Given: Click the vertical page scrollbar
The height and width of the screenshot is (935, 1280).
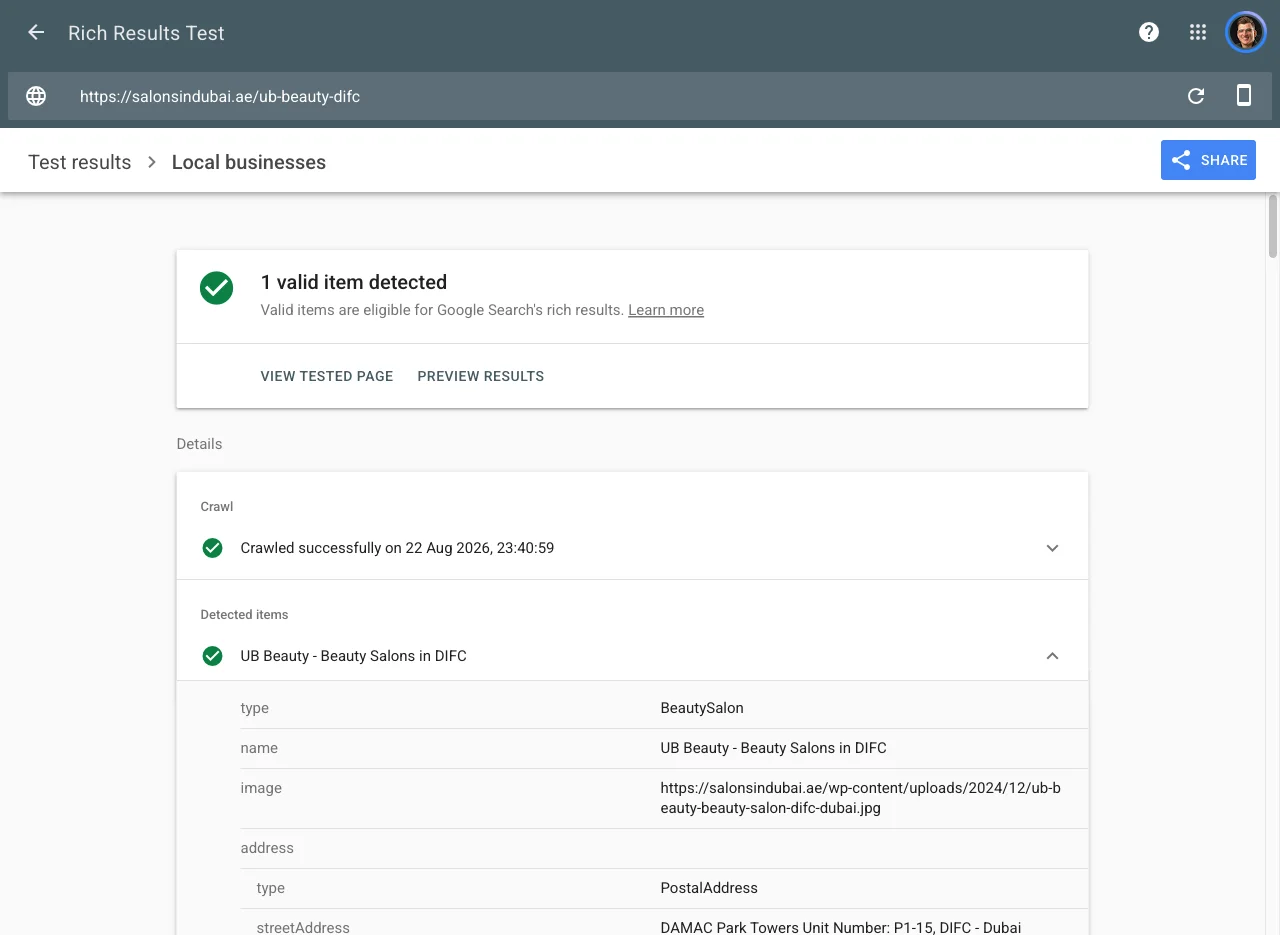Looking at the screenshot, I should (x=1273, y=227).
